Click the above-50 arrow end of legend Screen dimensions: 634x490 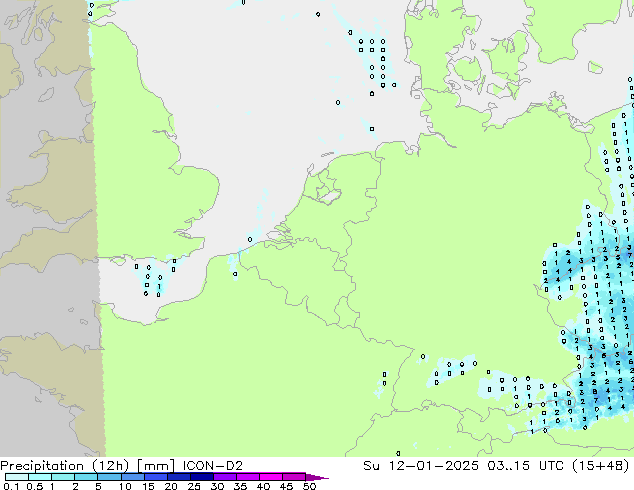click(317, 477)
